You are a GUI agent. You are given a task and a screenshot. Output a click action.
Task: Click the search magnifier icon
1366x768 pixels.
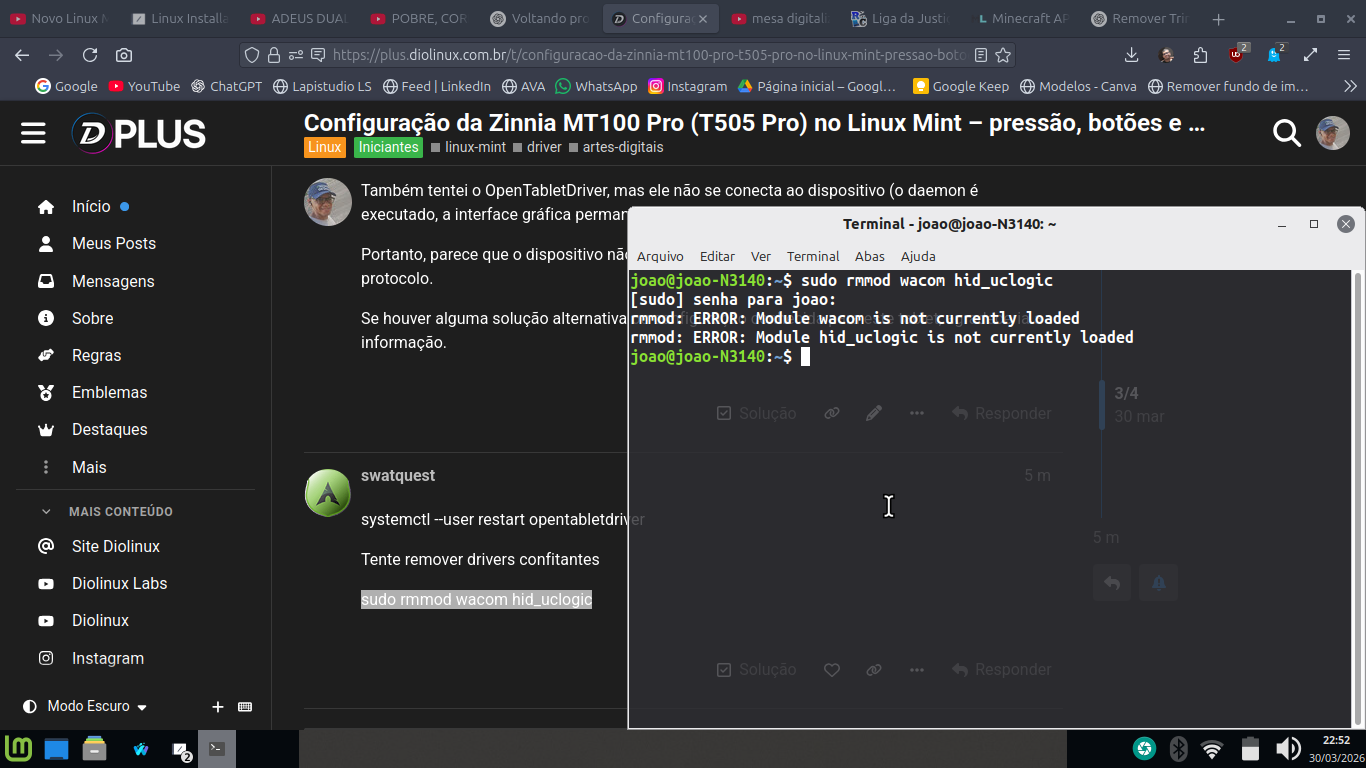coord(1286,133)
